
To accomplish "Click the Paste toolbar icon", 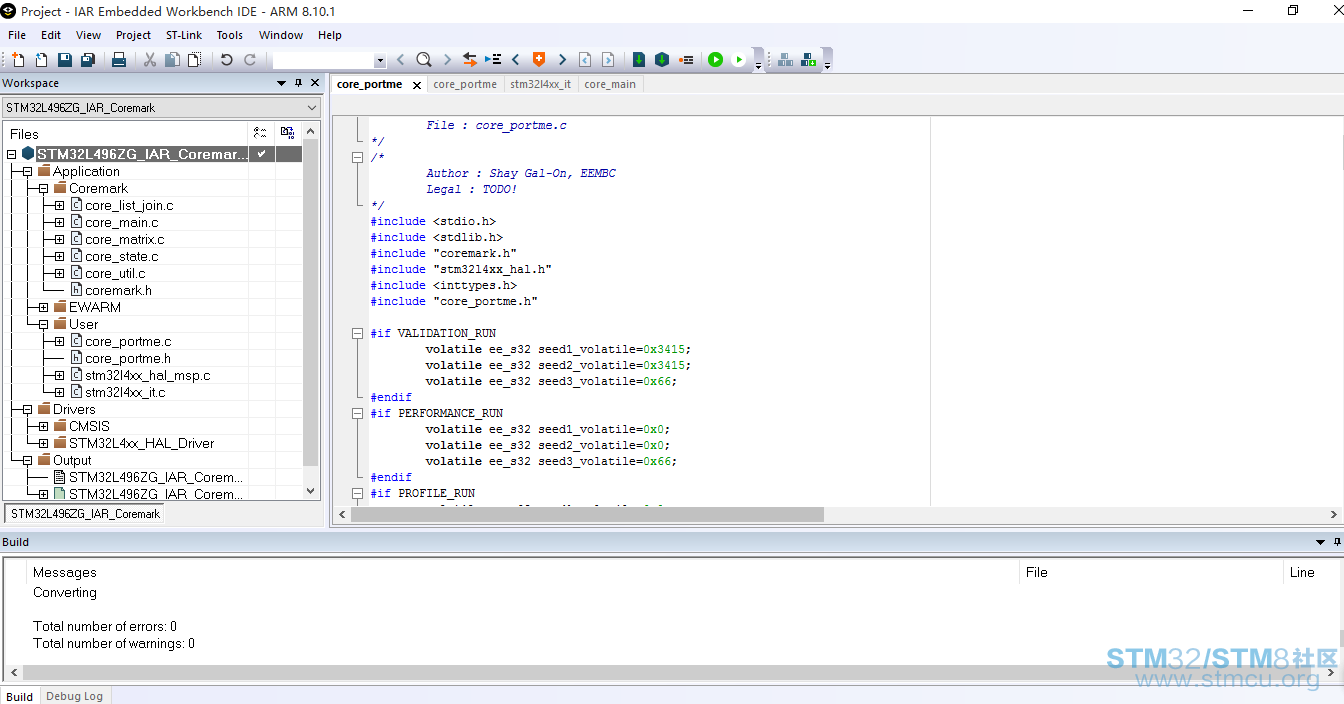I will tap(194, 60).
